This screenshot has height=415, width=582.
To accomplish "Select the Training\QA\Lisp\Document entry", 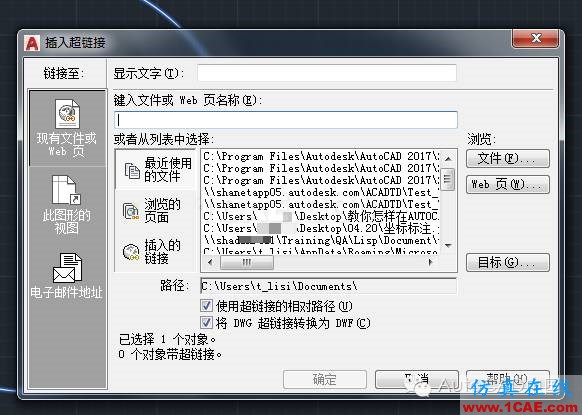I will [321, 240].
